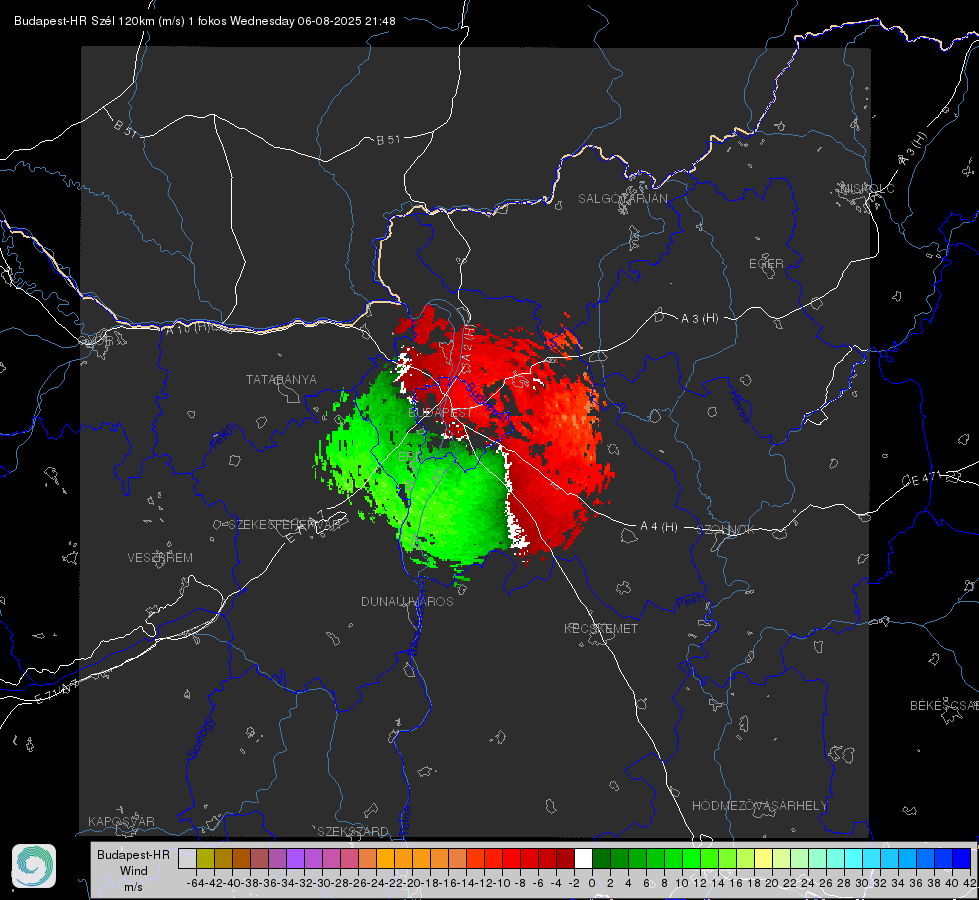The height and width of the screenshot is (900, 979).
Task: Click the Budapest-HR Wind m/s legend title
Action: coord(134,870)
